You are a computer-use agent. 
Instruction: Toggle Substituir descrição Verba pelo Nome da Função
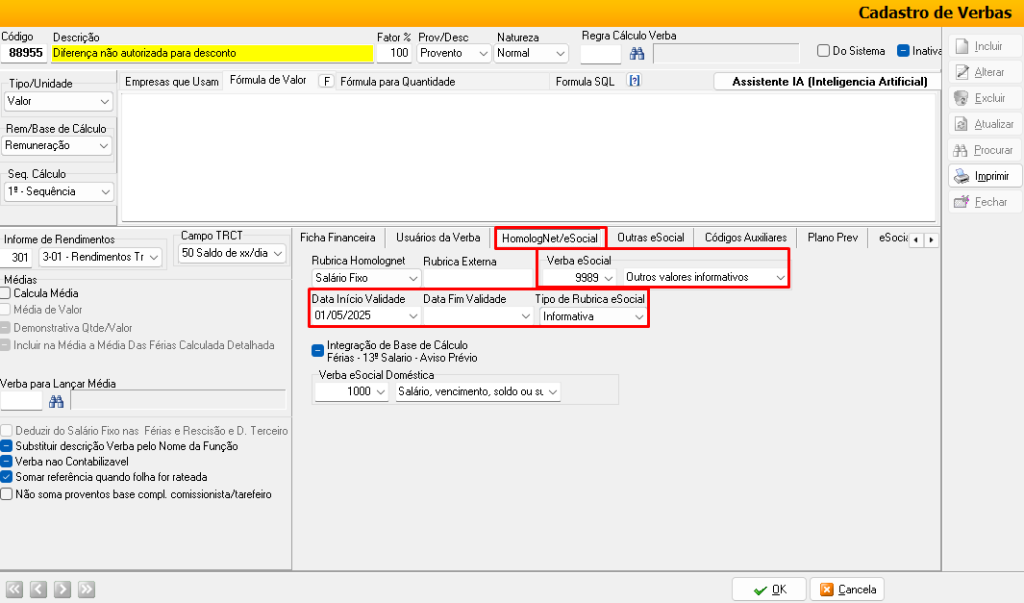pos(7,446)
